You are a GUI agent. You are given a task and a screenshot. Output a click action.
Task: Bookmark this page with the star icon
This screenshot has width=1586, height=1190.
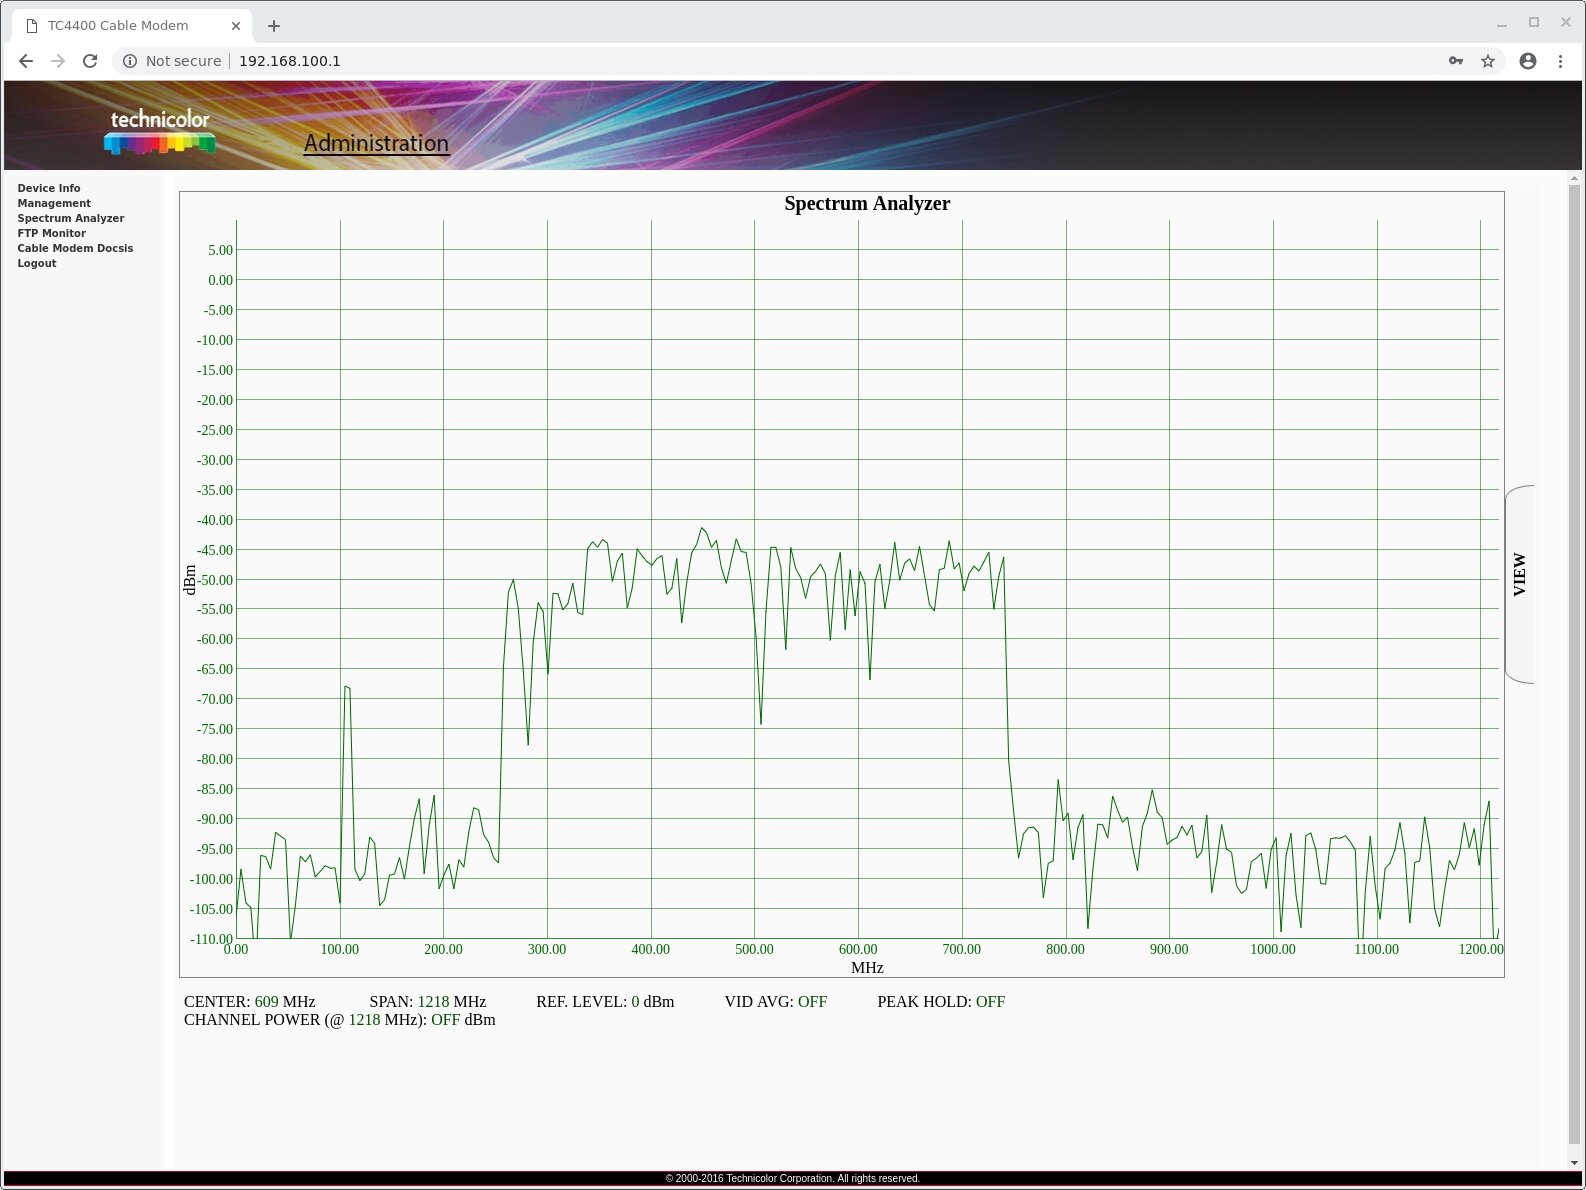(1488, 61)
